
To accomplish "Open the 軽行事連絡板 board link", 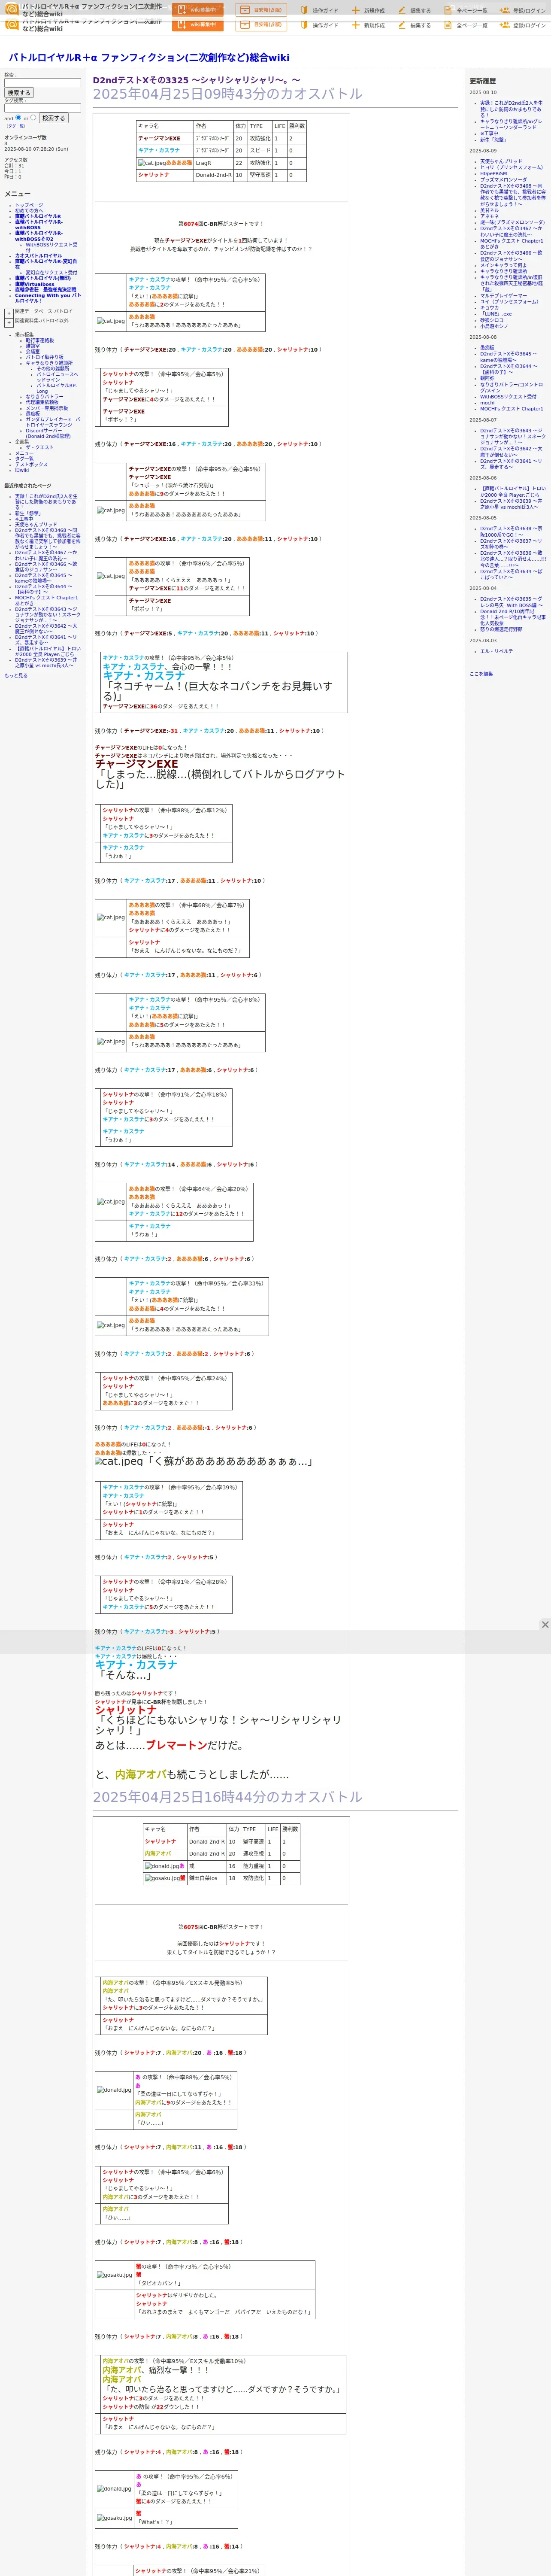I will [40, 340].
